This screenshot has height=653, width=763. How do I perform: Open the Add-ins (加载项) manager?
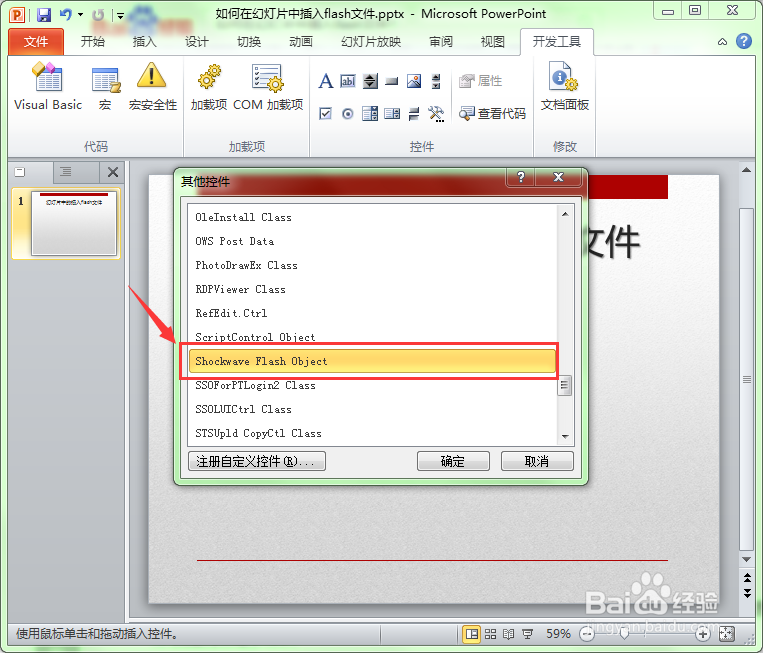[x=209, y=88]
